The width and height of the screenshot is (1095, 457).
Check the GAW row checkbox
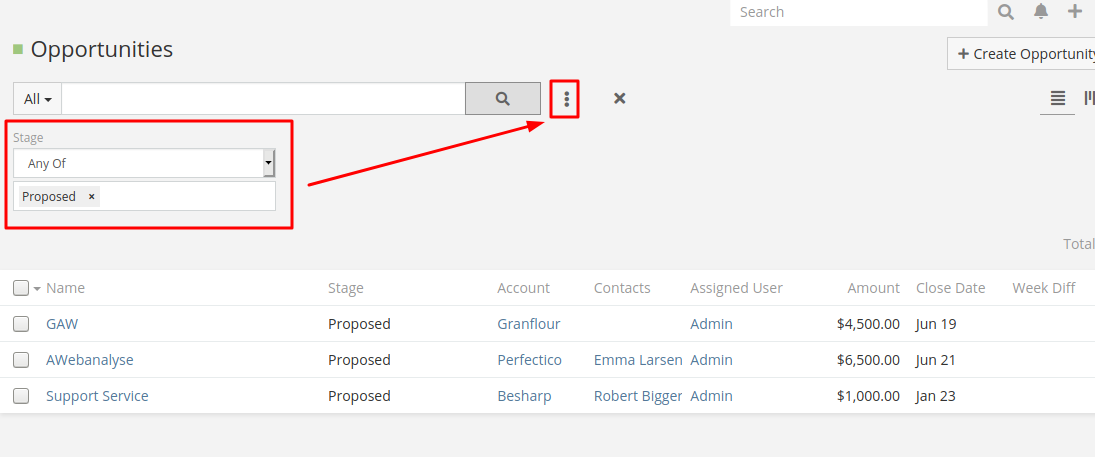click(21, 324)
